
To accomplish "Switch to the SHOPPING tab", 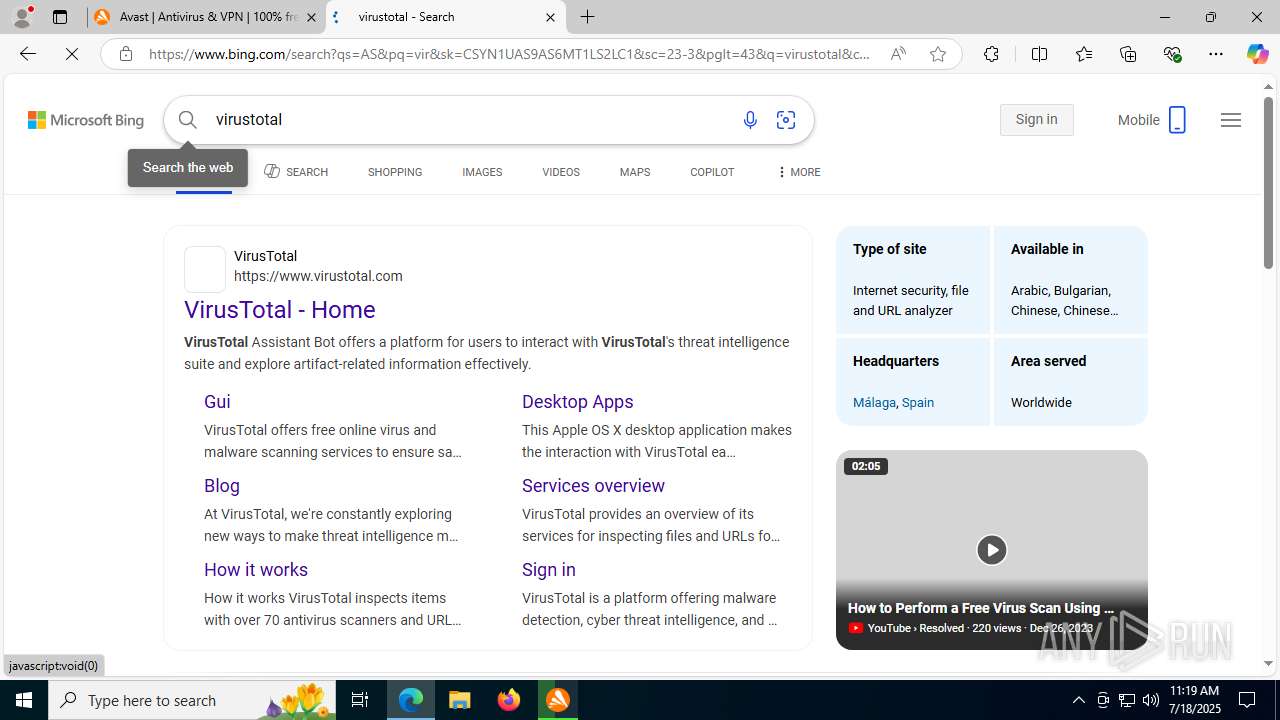I will coord(395,172).
